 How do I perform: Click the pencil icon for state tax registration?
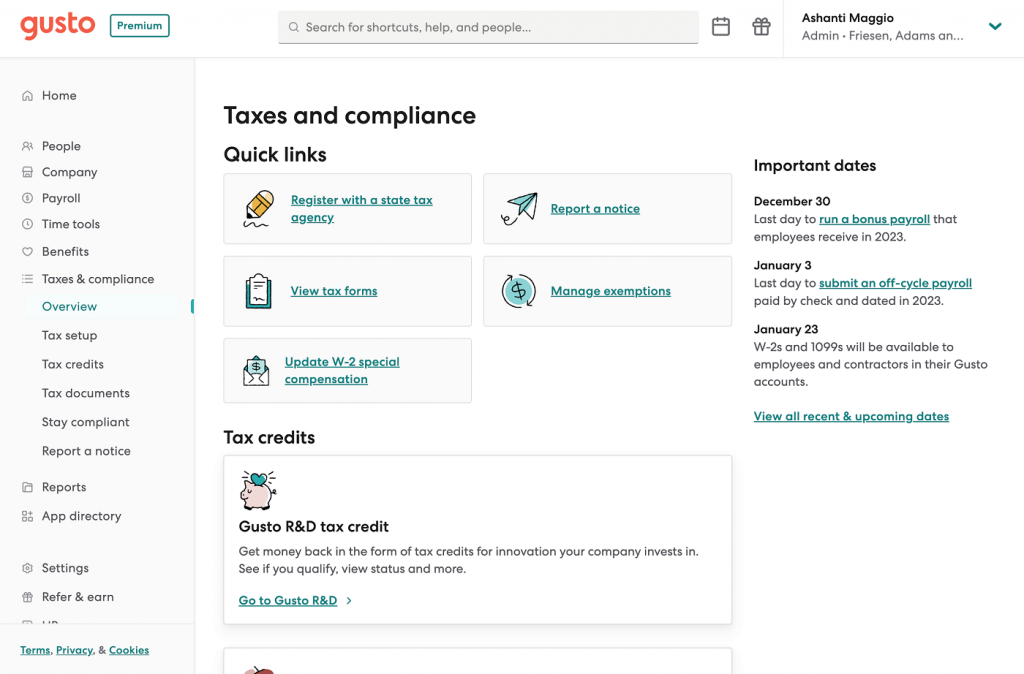click(x=259, y=209)
